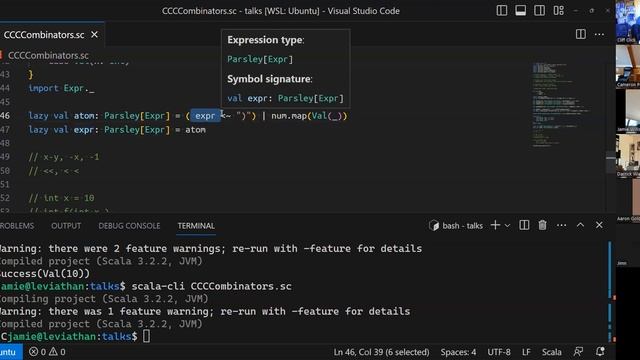Select the TERMINAL panel tab
Viewport: 640px width, 360px height.
pyautogui.click(x=196, y=226)
